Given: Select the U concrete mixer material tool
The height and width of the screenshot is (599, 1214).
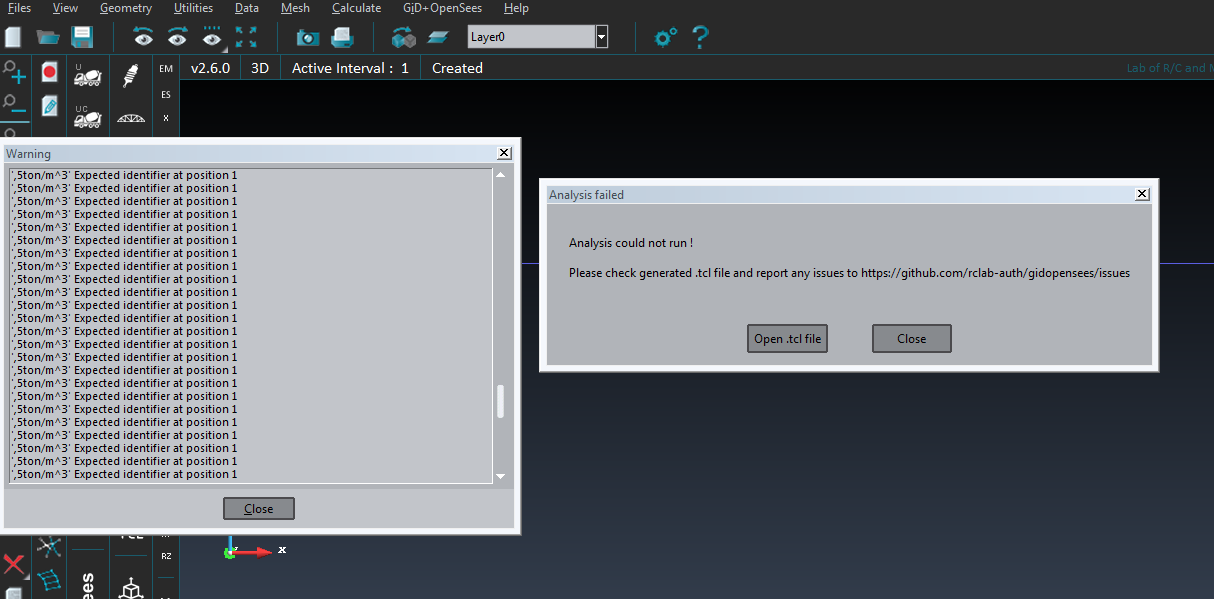Looking at the screenshot, I should click(x=87, y=76).
